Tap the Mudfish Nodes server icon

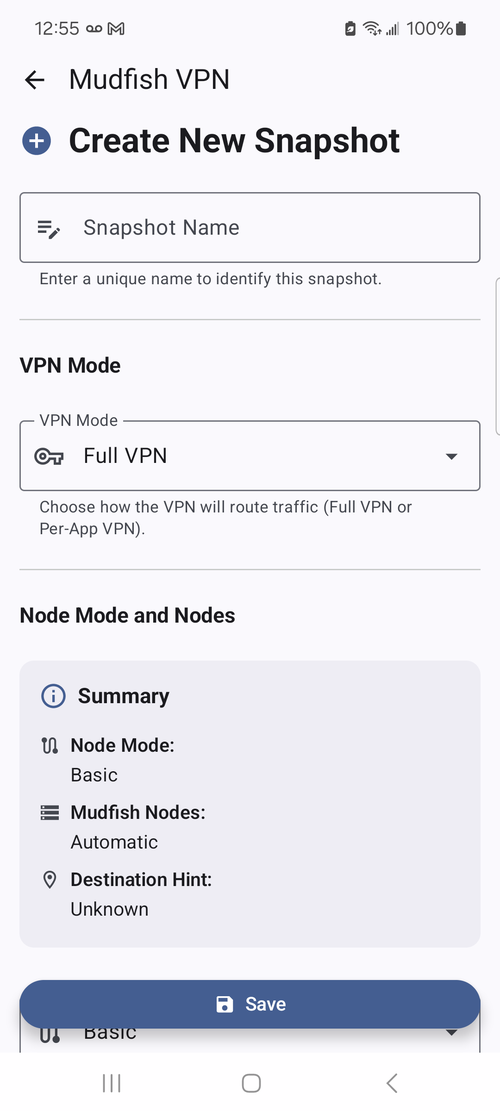tap(50, 813)
